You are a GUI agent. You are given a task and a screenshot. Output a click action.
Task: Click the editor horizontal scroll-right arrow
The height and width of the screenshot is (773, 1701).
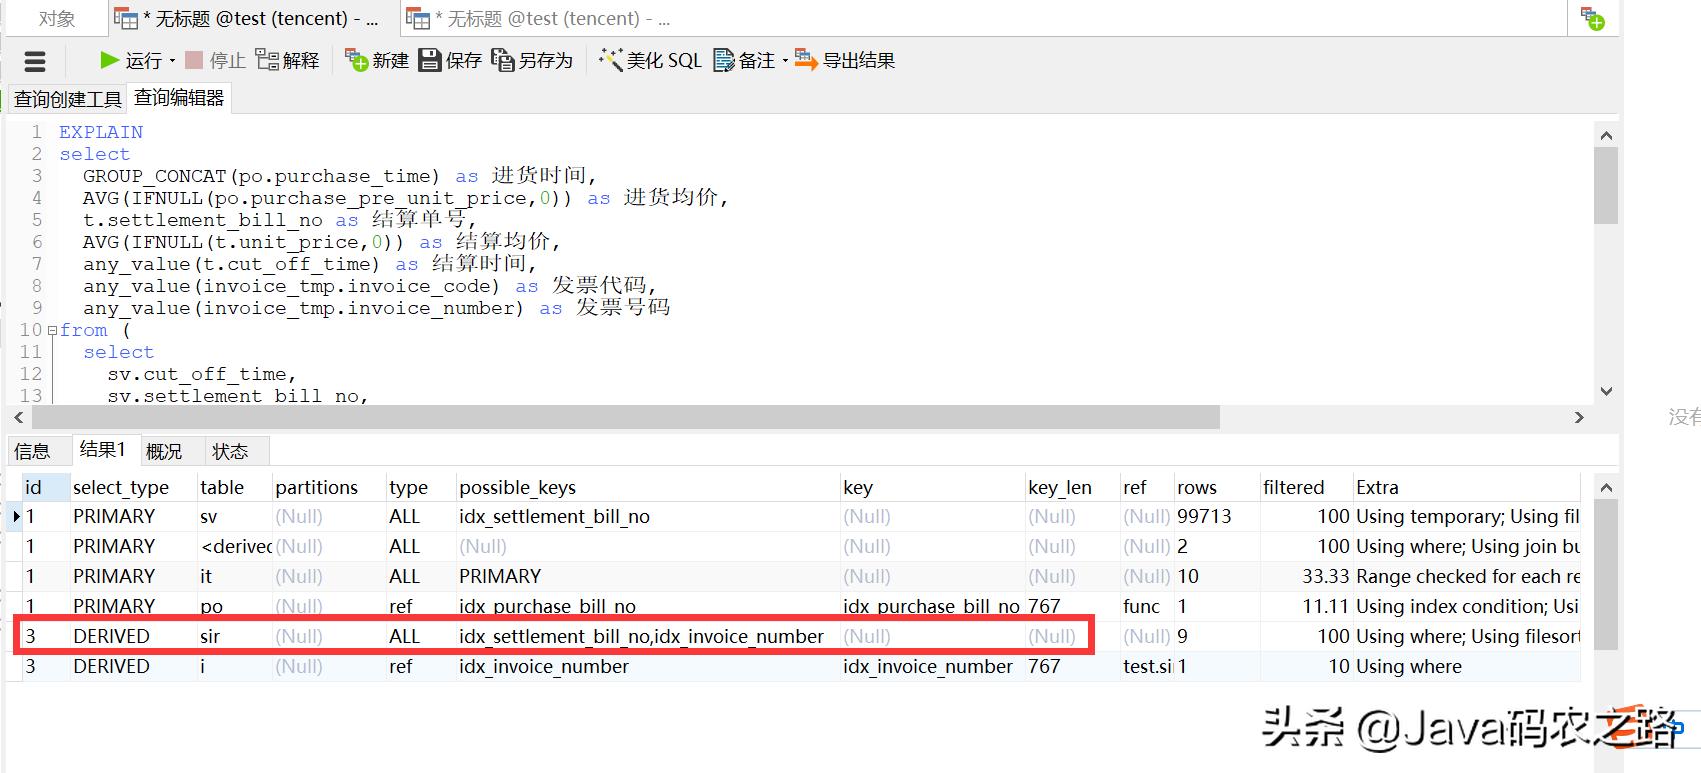tap(1579, 417)
